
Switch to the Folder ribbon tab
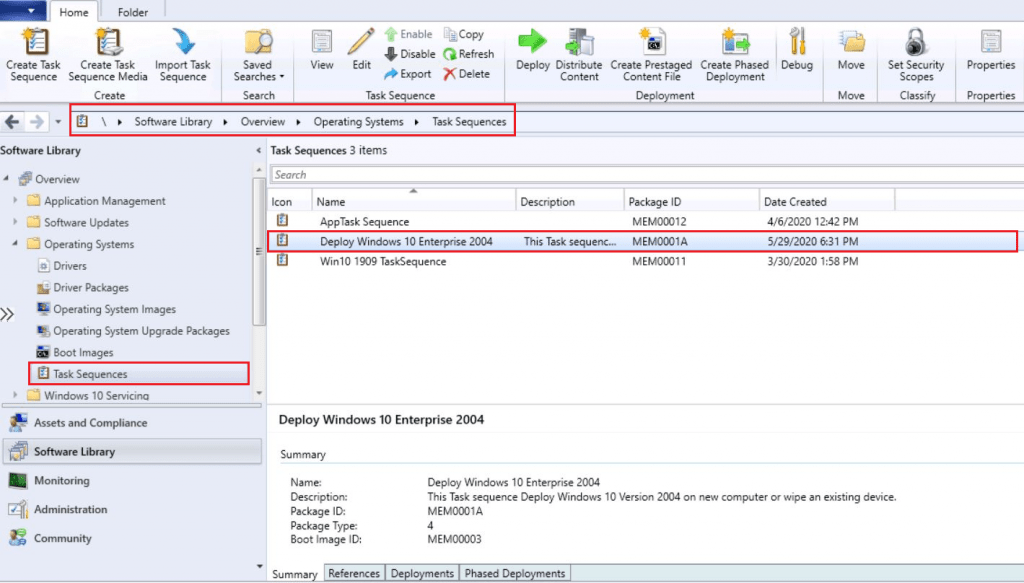click(133, 12)
